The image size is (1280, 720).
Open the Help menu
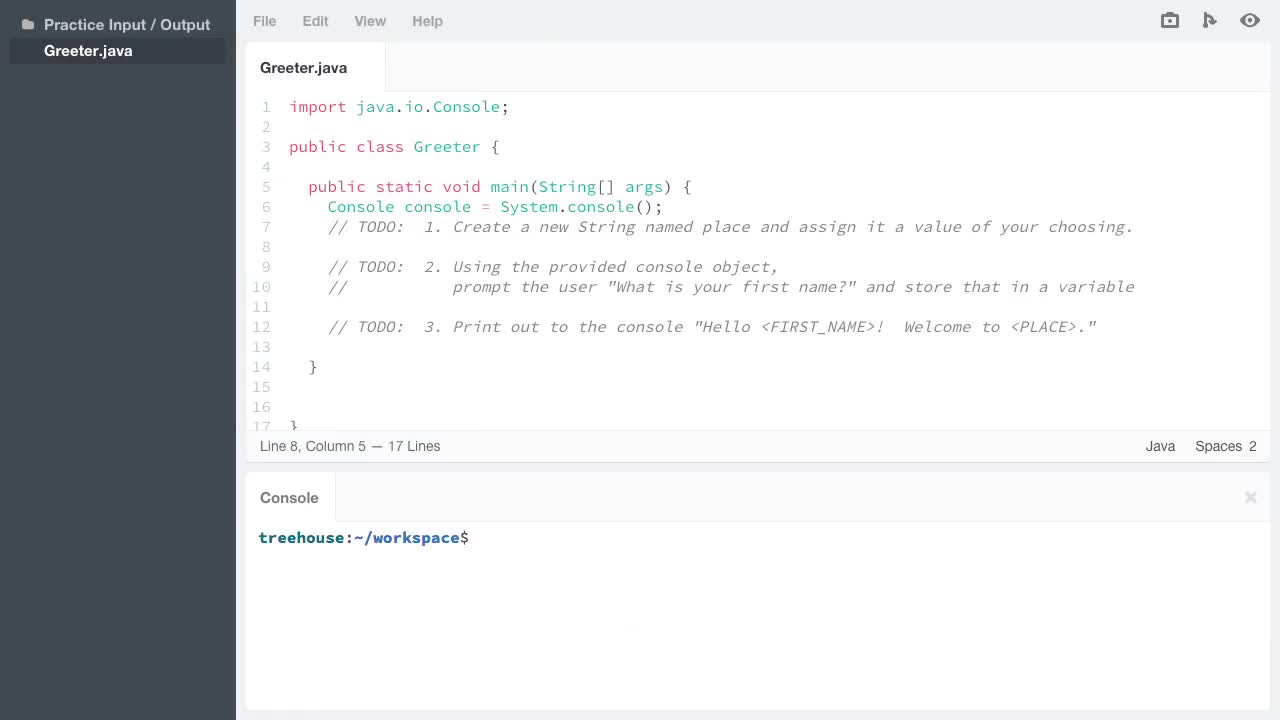click(427, 21)
